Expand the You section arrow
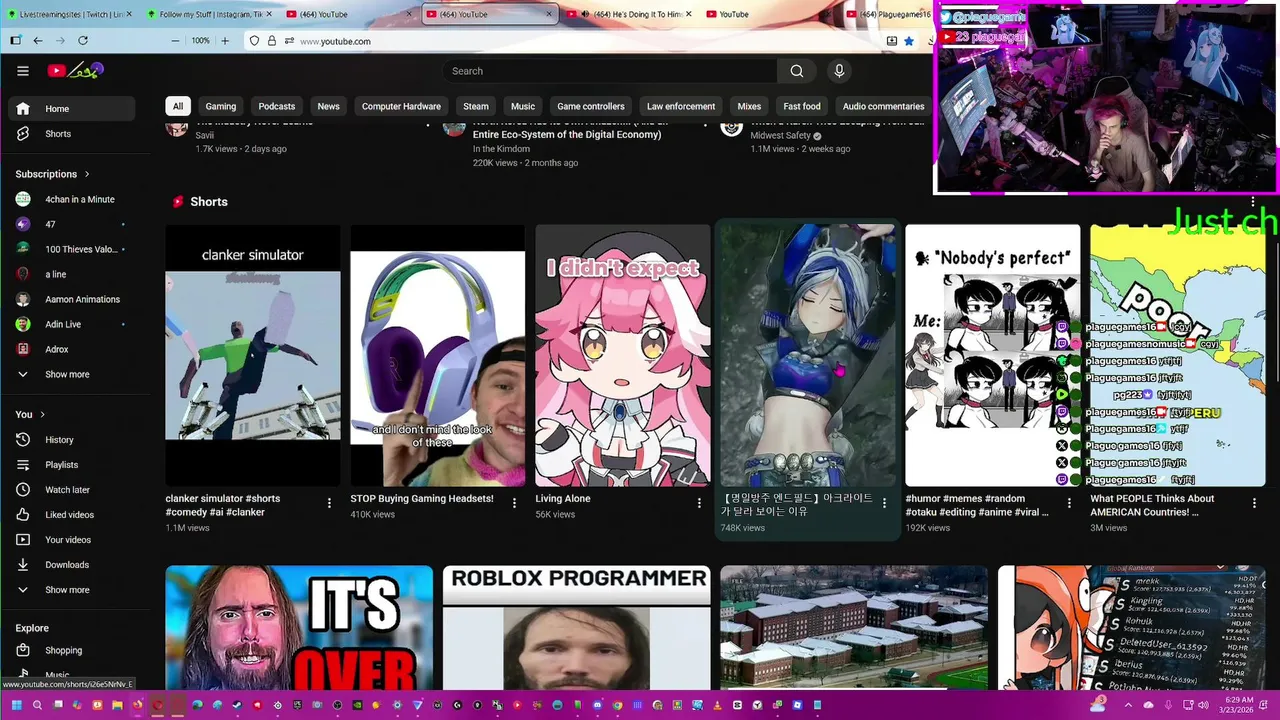 point(42,414)
